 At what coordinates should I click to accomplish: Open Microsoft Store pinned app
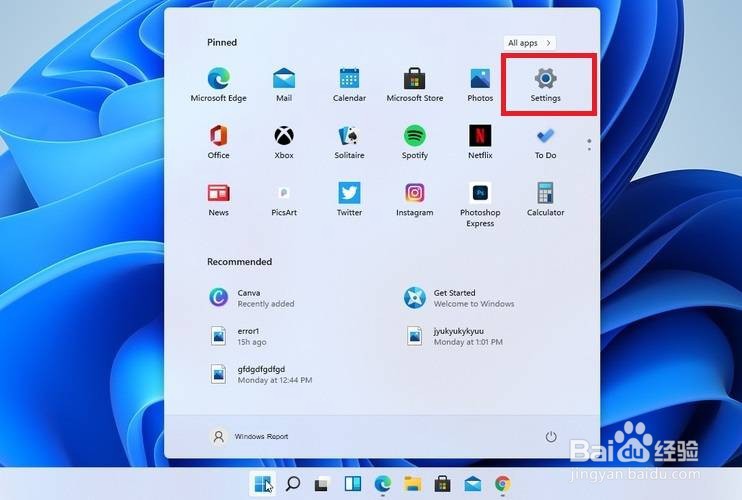tap(415, 85)
